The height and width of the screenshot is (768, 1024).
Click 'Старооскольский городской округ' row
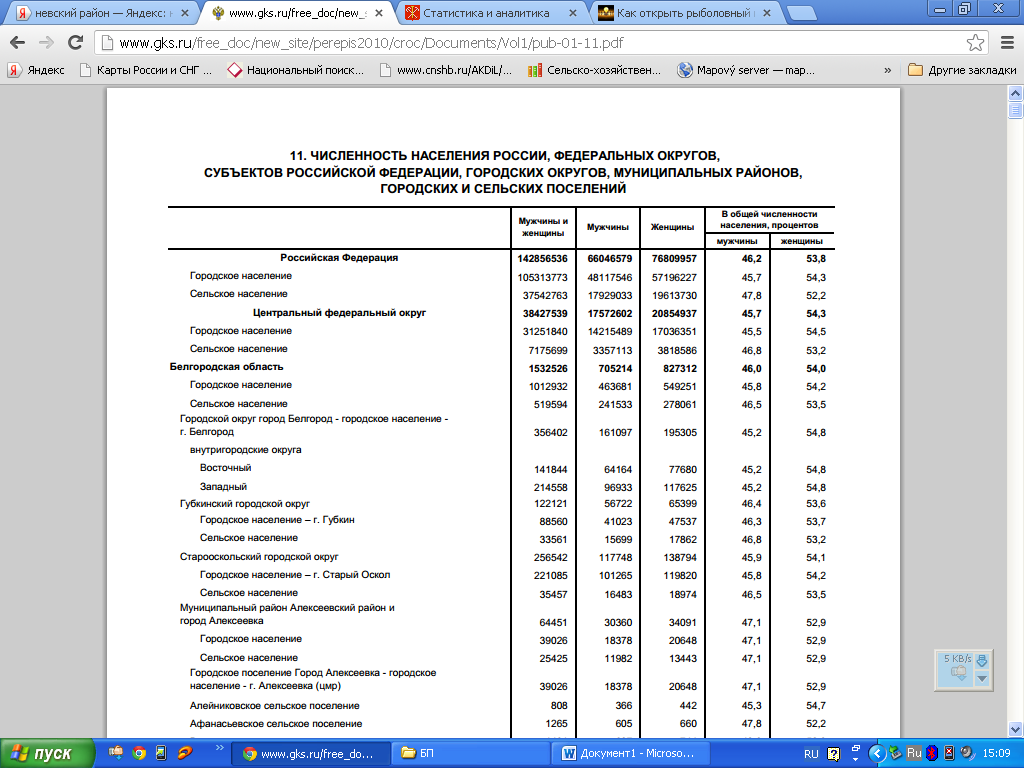259,557
